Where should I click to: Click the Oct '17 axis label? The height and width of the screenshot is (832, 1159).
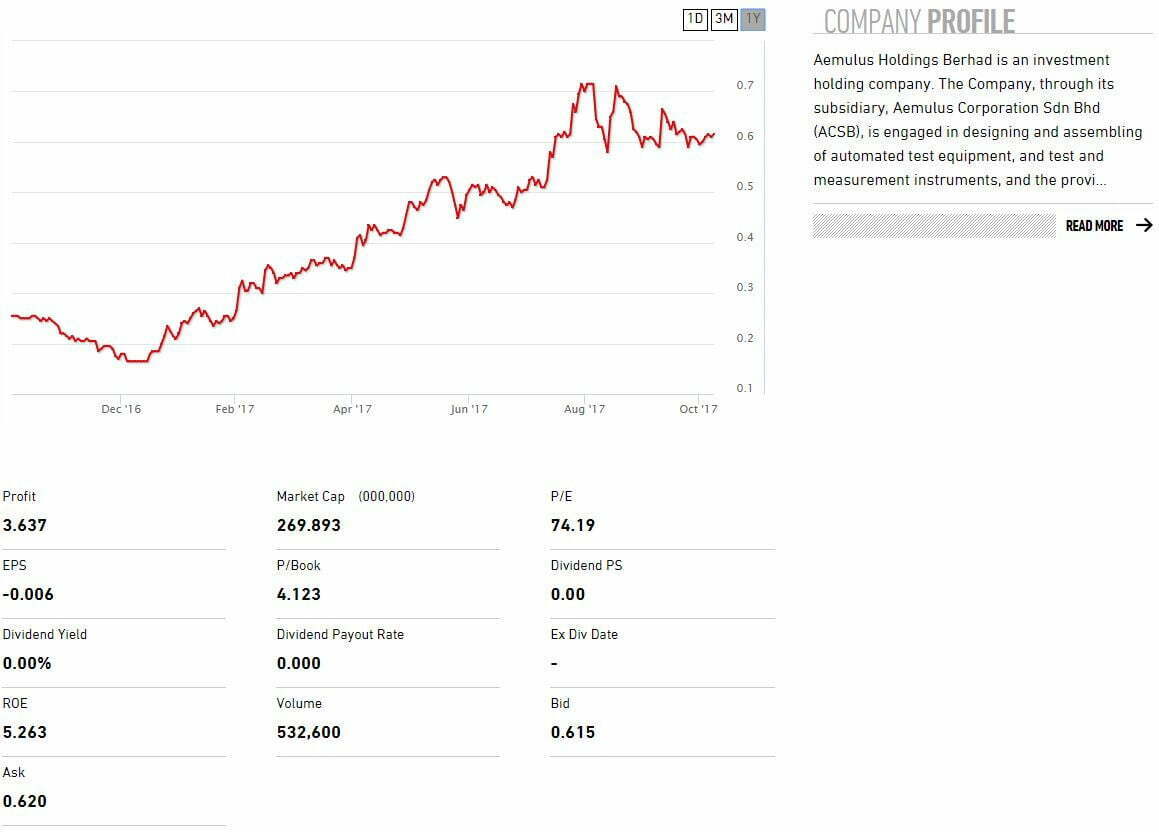pos(698,409)
